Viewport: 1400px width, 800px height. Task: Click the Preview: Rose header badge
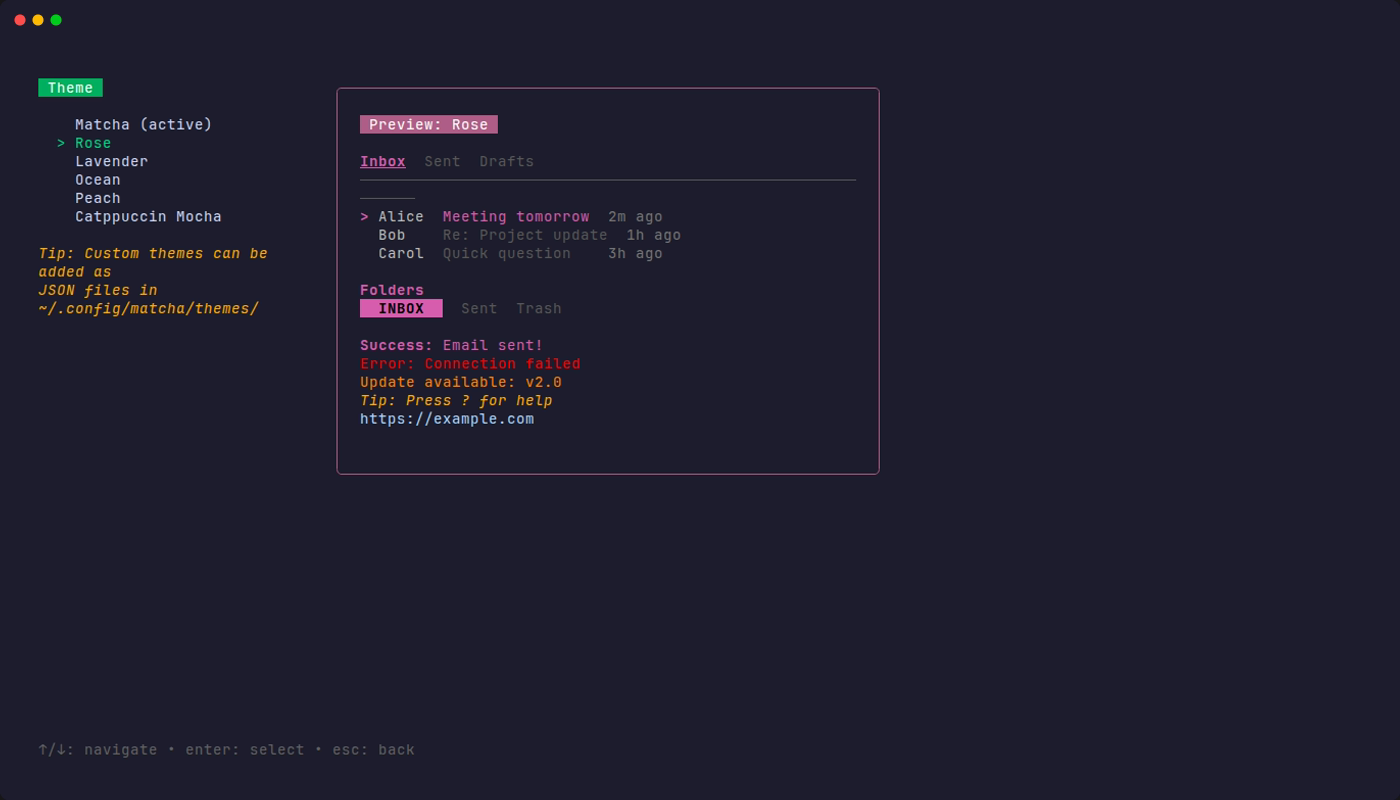click(428, 124)
